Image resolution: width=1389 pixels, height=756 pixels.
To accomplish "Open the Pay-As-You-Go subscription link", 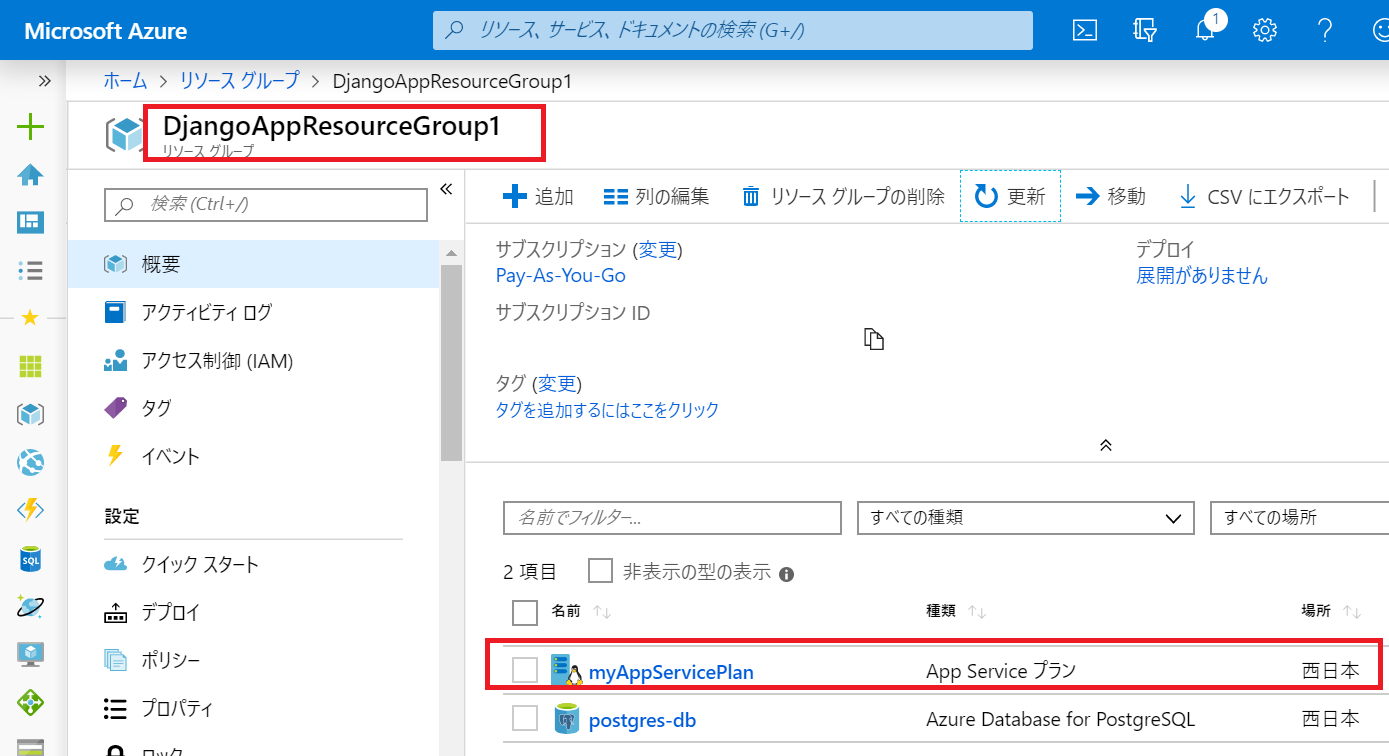I will [x=560, y=276].
